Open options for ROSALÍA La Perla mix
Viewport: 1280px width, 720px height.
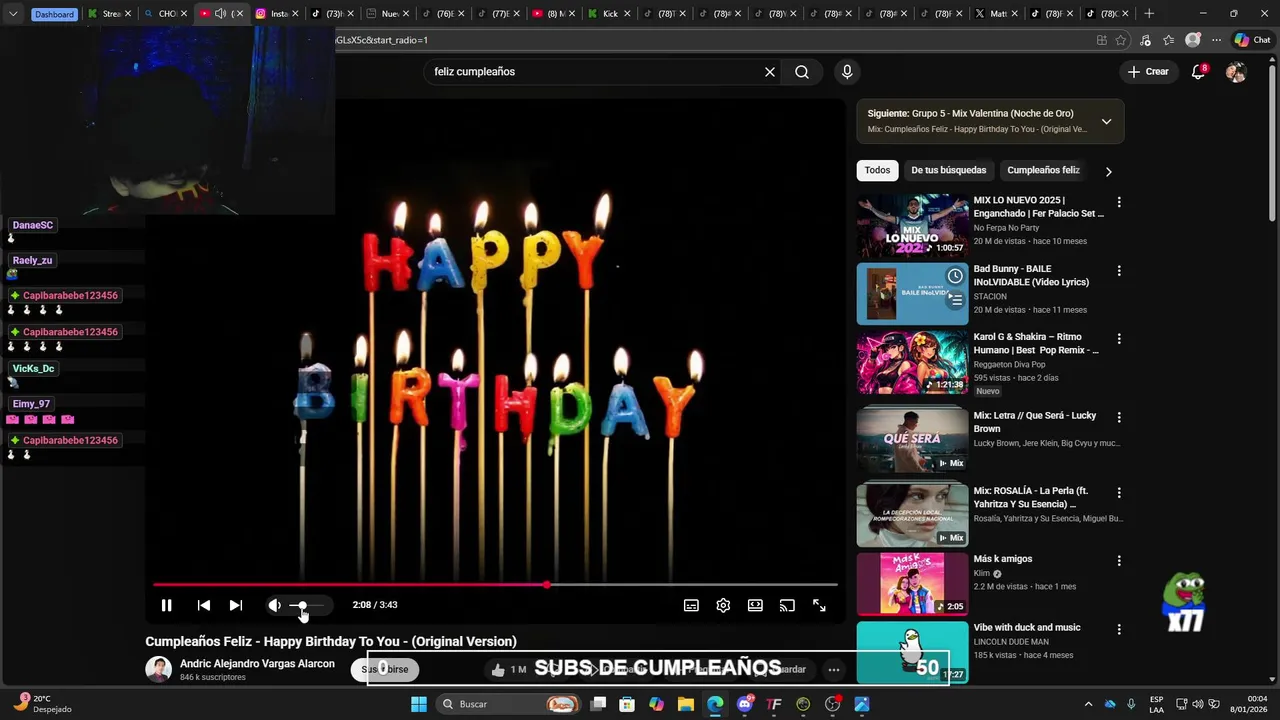[1119, 493]
